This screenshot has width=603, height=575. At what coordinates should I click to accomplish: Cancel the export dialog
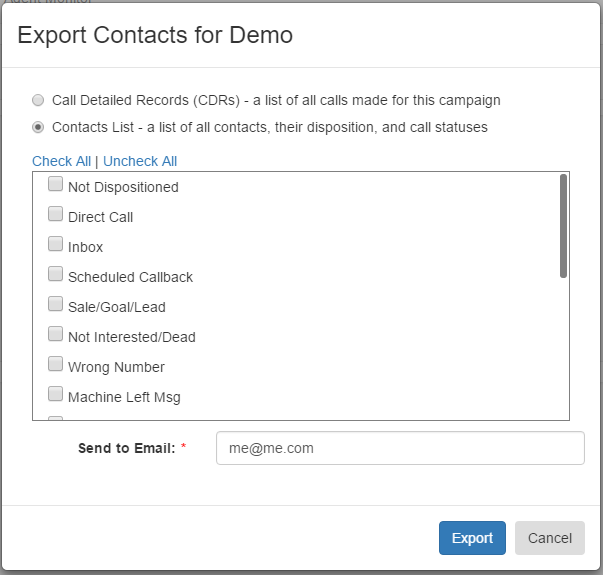point(550,538)
